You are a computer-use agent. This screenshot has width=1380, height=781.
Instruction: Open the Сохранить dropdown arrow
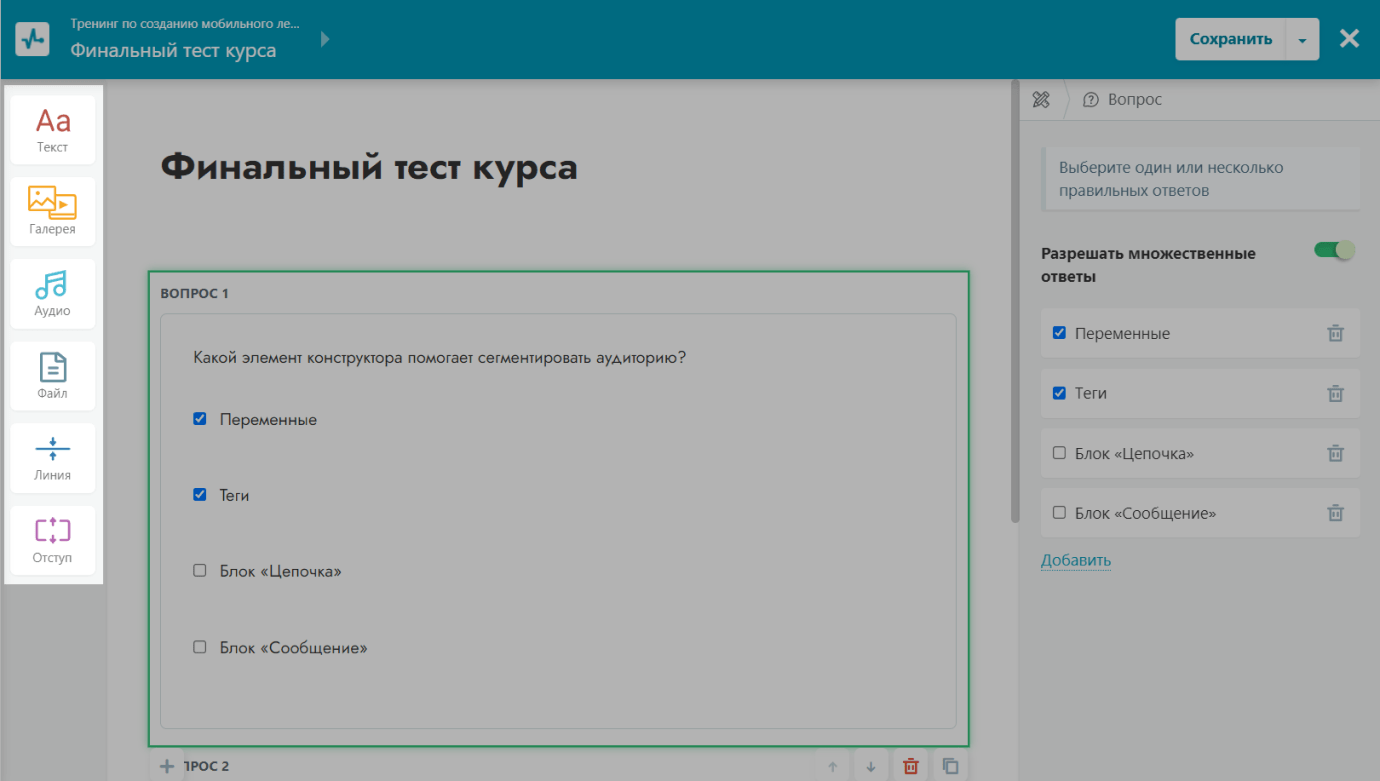click(1302, 39)
